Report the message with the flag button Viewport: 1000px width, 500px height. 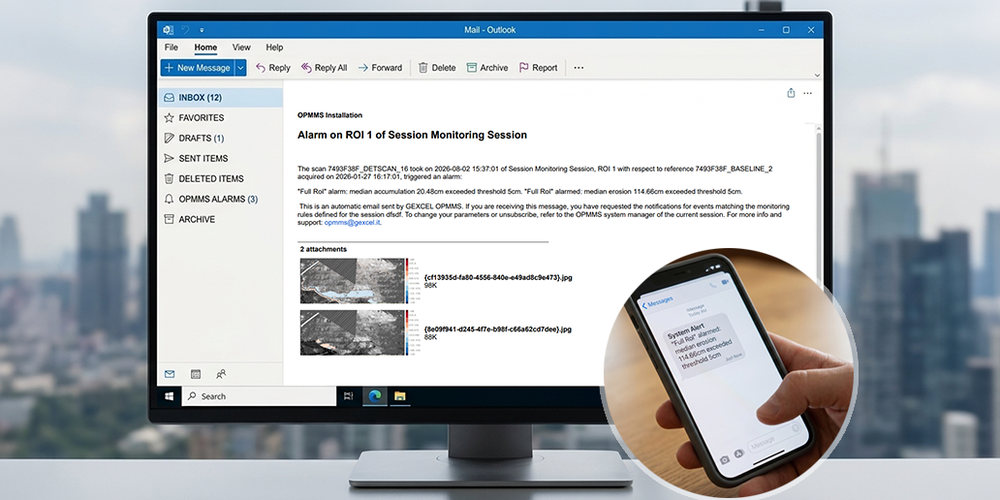click(x=538, y=68)
